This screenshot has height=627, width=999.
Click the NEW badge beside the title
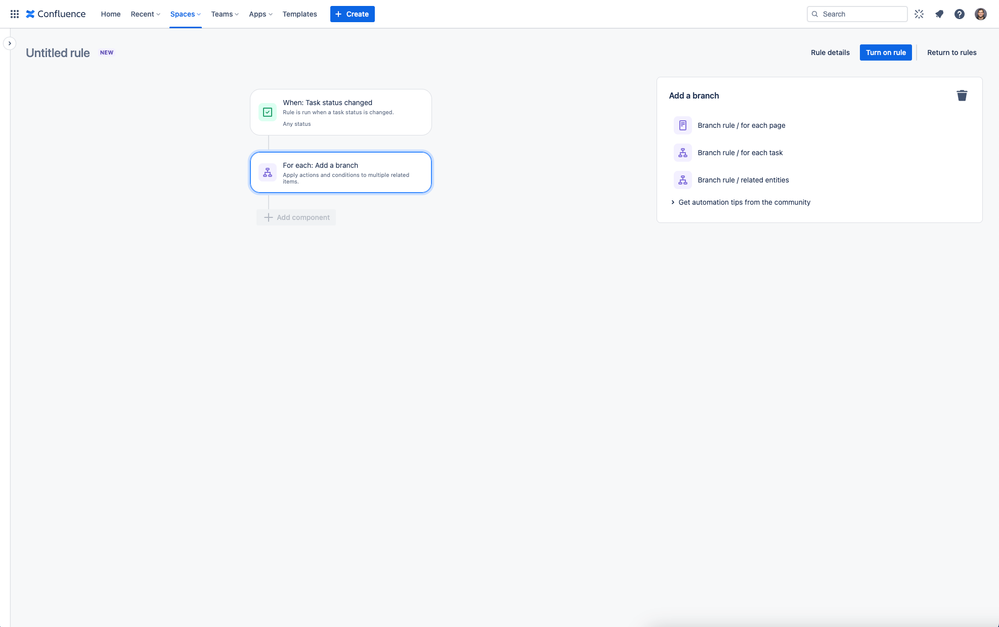tap(106, 53)
